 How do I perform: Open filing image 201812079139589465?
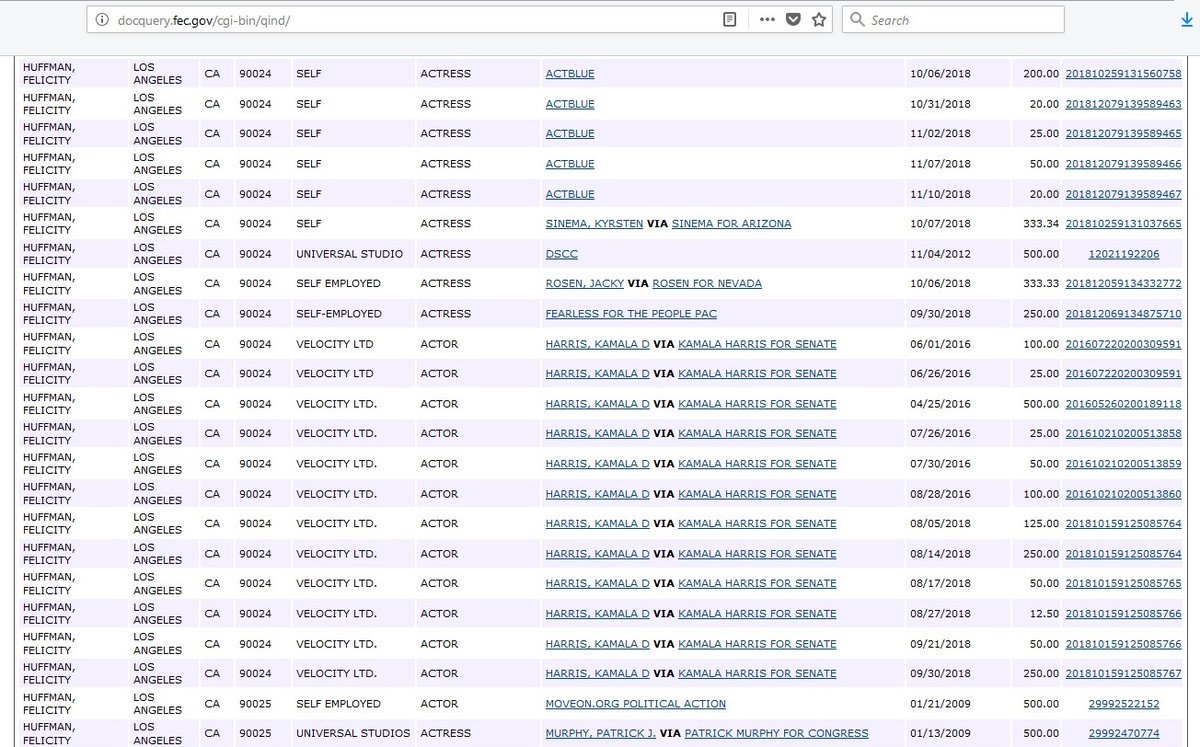(1123, 134)
